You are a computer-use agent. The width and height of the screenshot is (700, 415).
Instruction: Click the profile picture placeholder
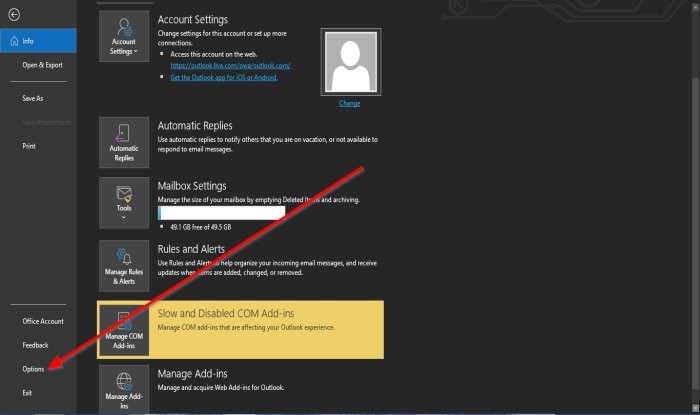coord(351,62)
